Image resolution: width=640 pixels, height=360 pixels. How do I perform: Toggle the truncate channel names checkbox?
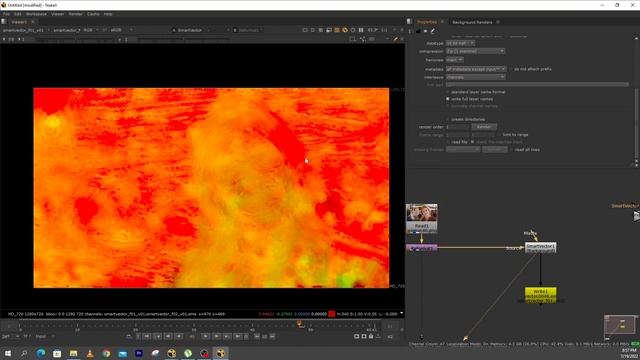[x=448, y=106]
